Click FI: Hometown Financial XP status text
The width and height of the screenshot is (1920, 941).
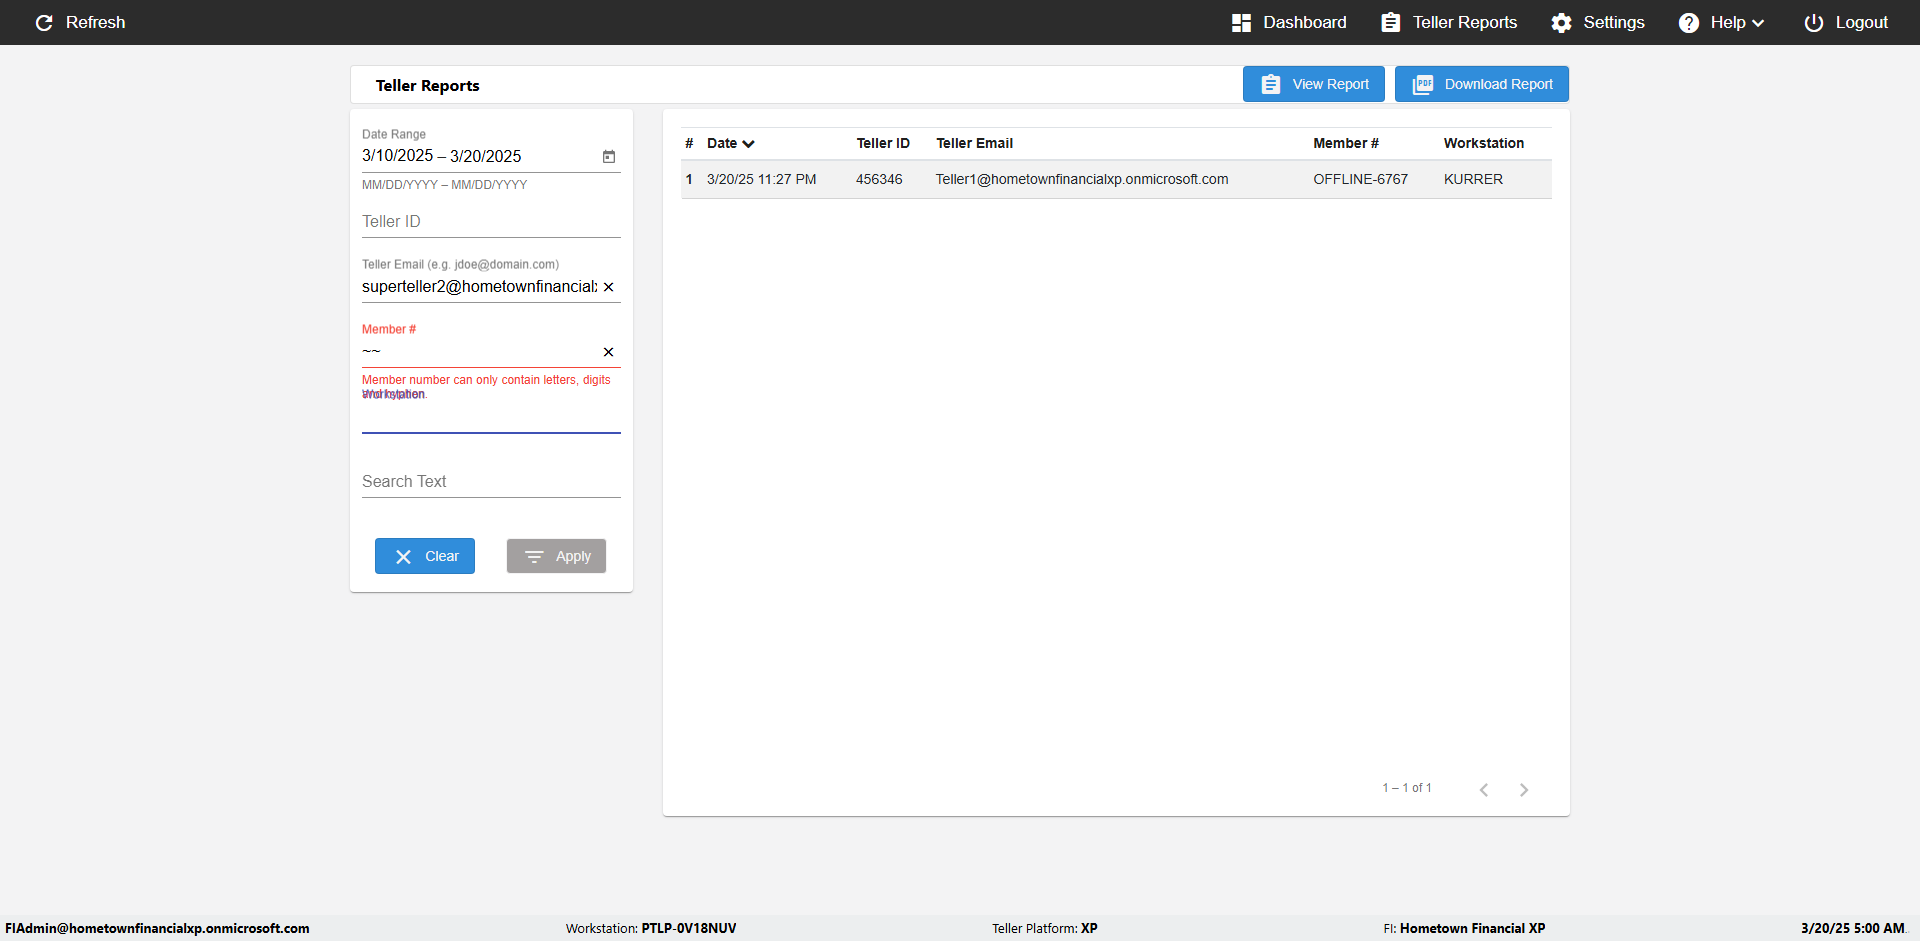pyautogui.click(x=1464, y=929)
